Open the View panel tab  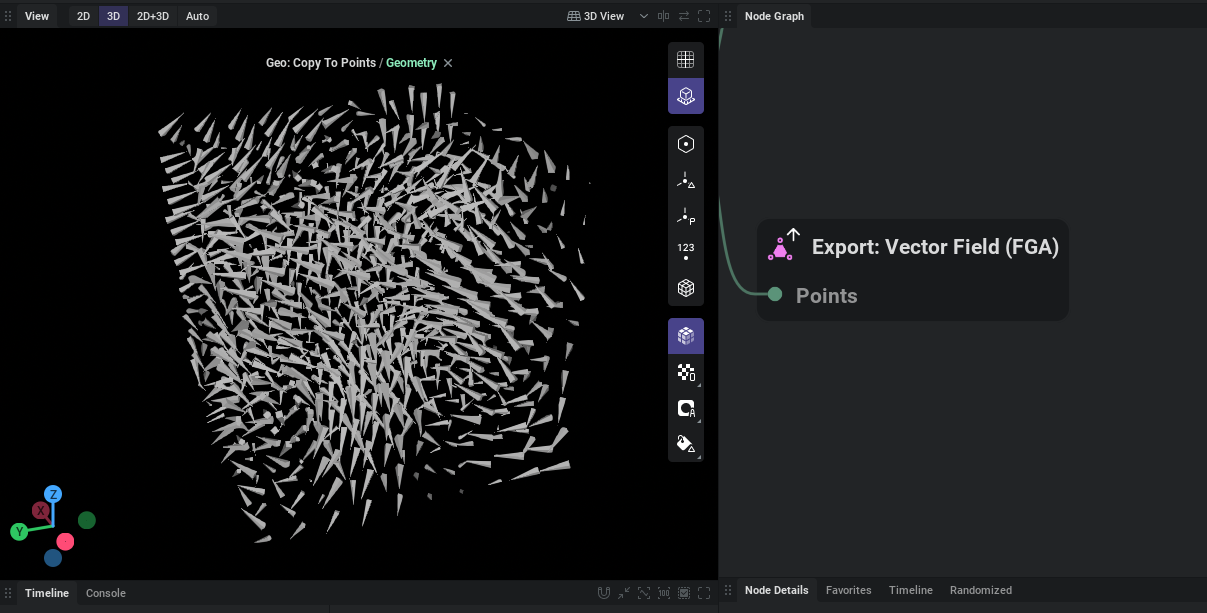tap(37, 16)
